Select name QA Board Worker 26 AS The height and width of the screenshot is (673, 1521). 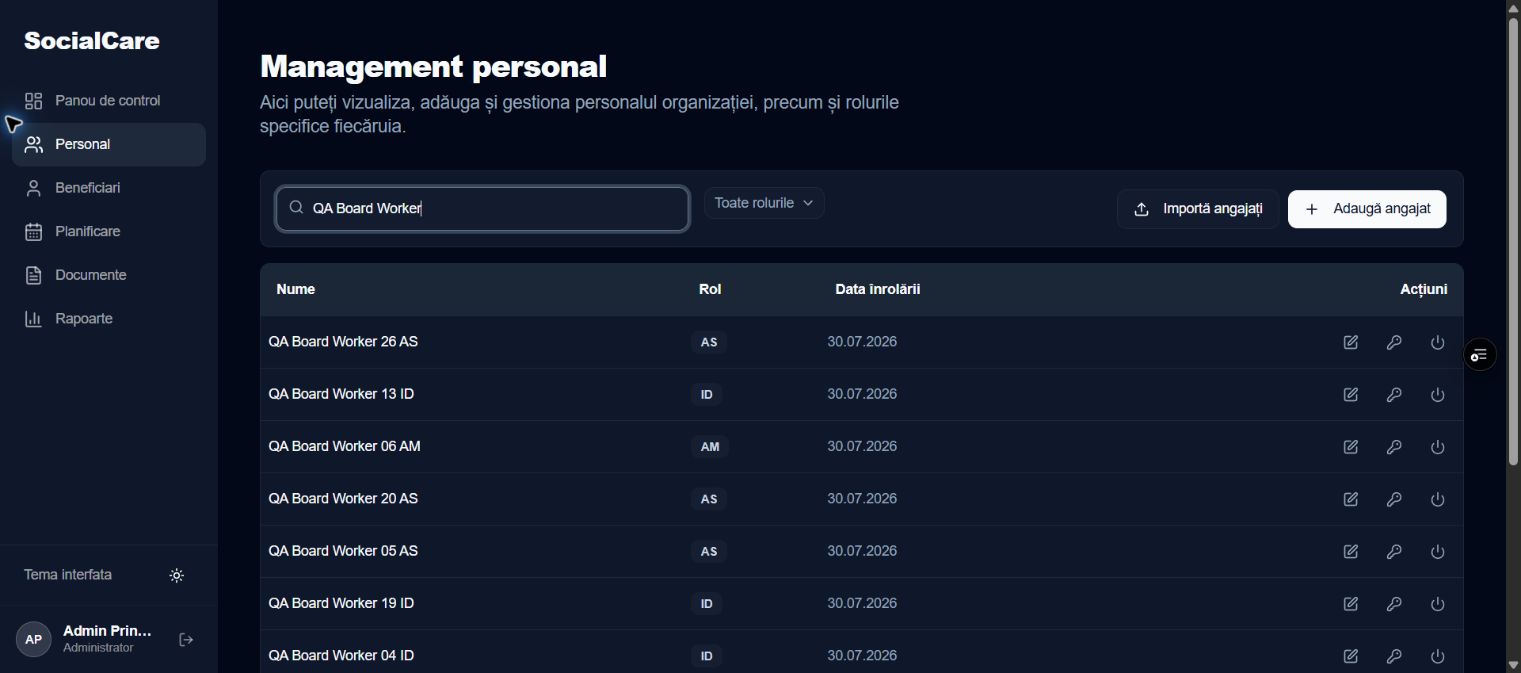343,342
